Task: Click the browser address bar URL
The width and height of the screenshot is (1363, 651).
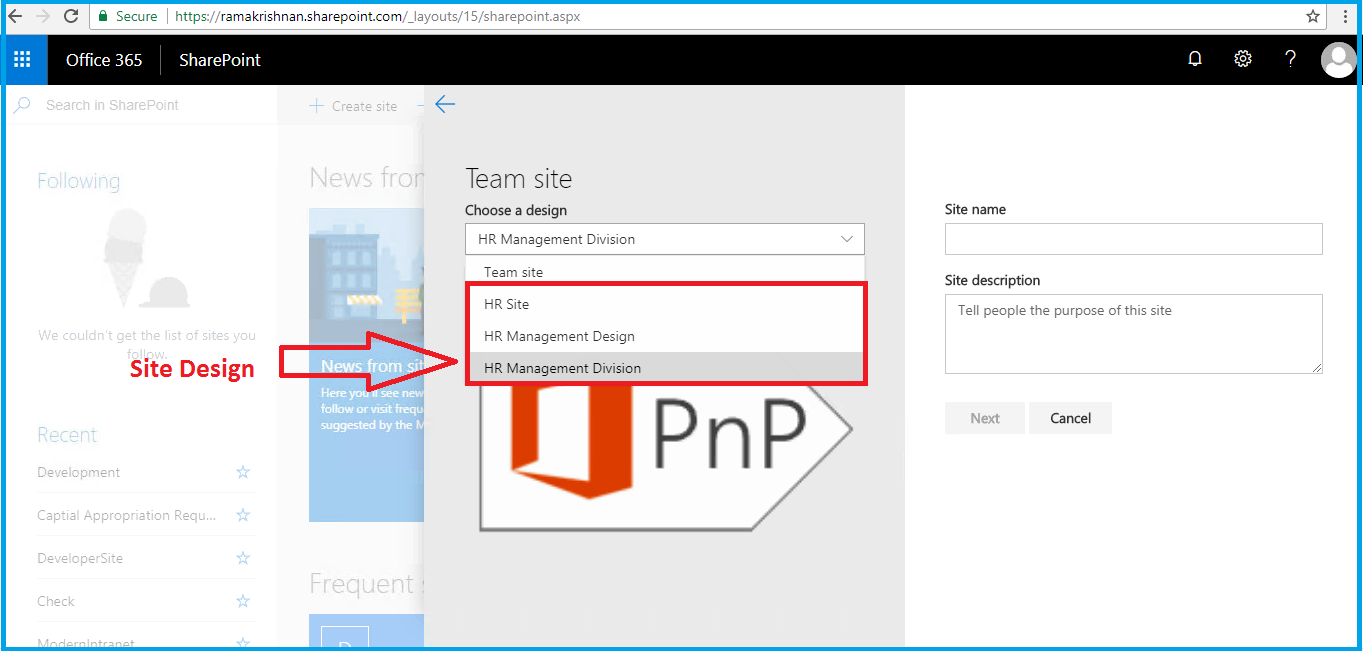Action: (377, 17)
